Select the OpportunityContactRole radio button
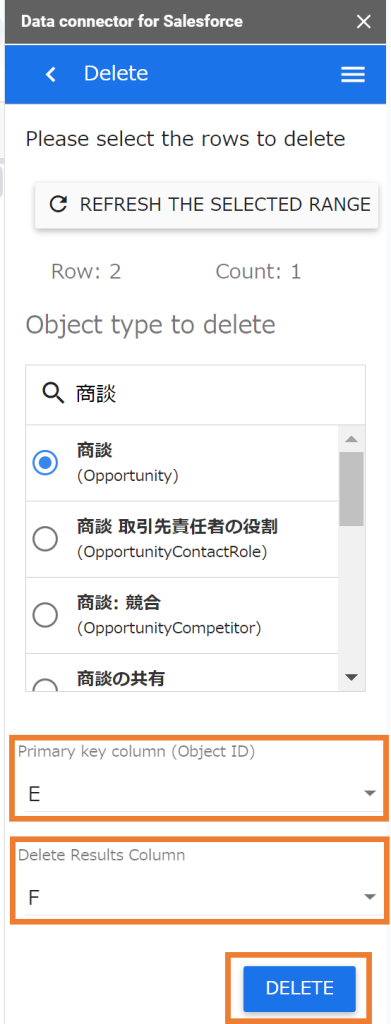 tap(45, 539)
